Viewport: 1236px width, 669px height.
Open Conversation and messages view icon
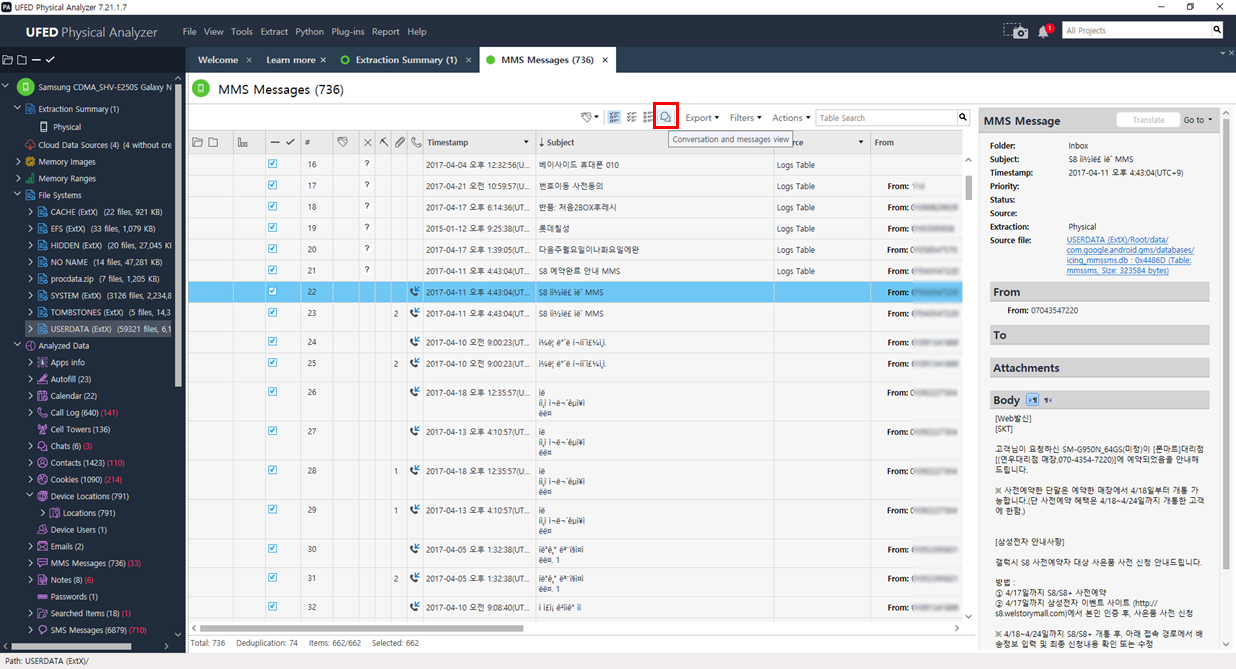(x=666, y=118)
